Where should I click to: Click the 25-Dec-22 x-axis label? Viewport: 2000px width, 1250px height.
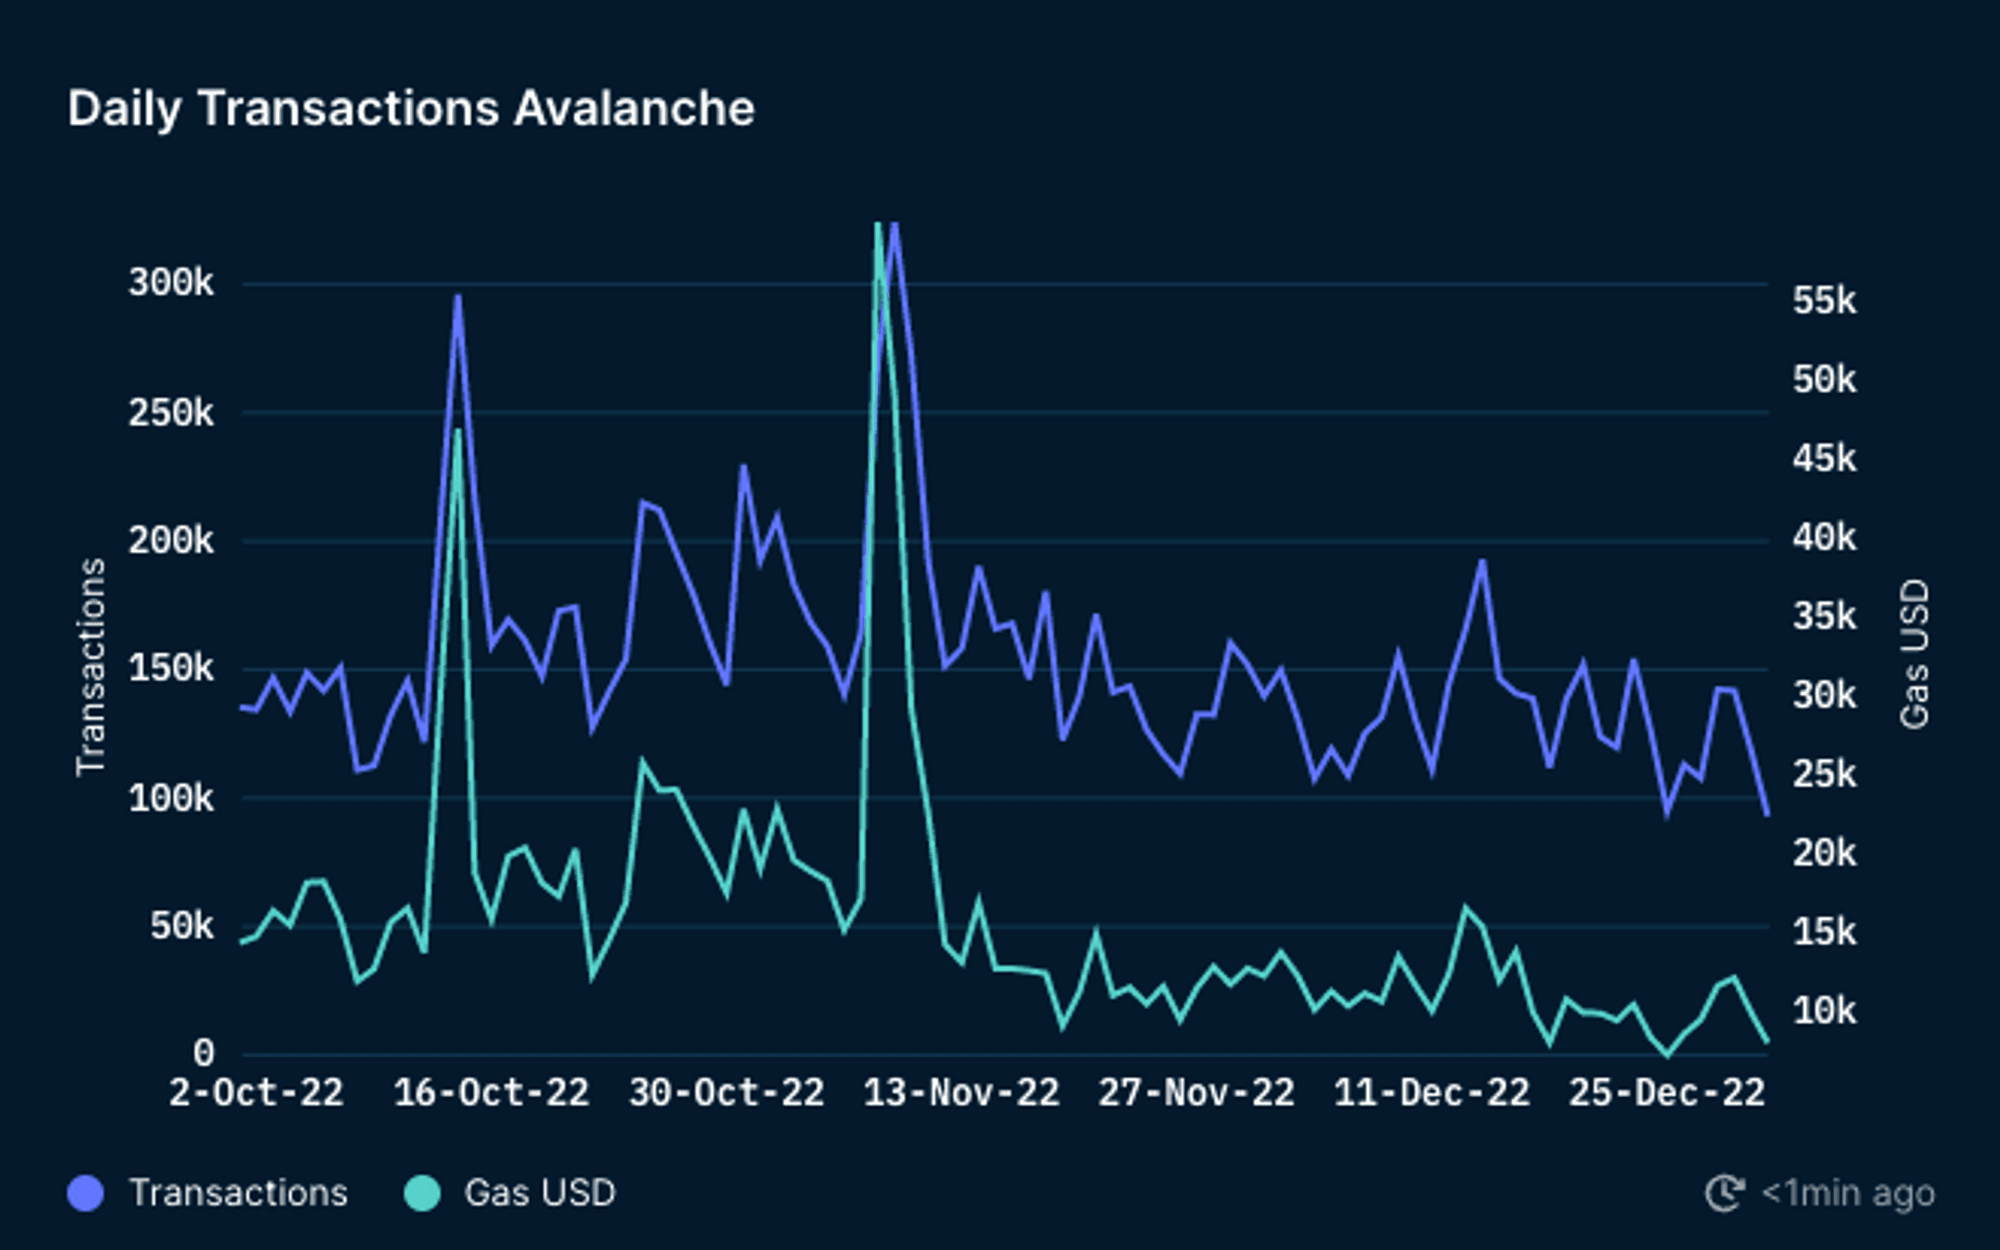click(x=1666, y=1093)
